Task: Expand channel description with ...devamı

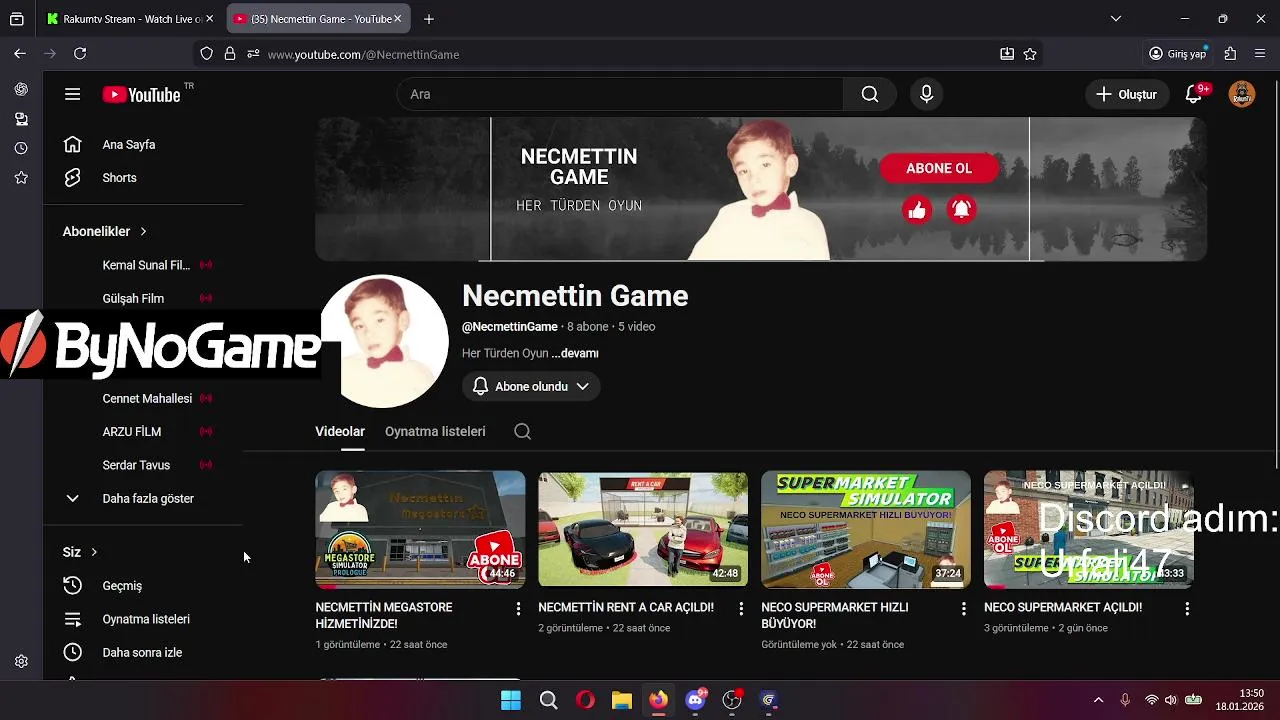Action: [575, 353]
